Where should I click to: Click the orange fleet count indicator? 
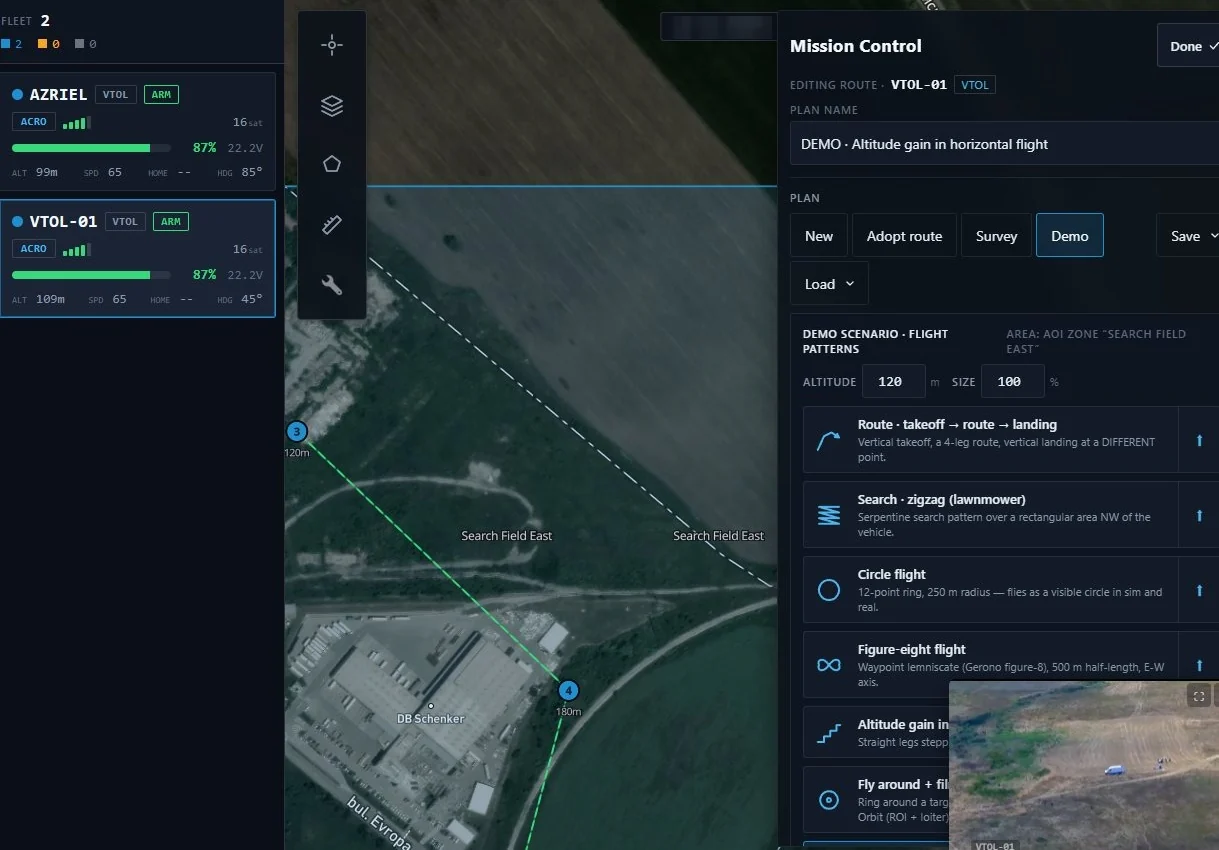(48, 44)
